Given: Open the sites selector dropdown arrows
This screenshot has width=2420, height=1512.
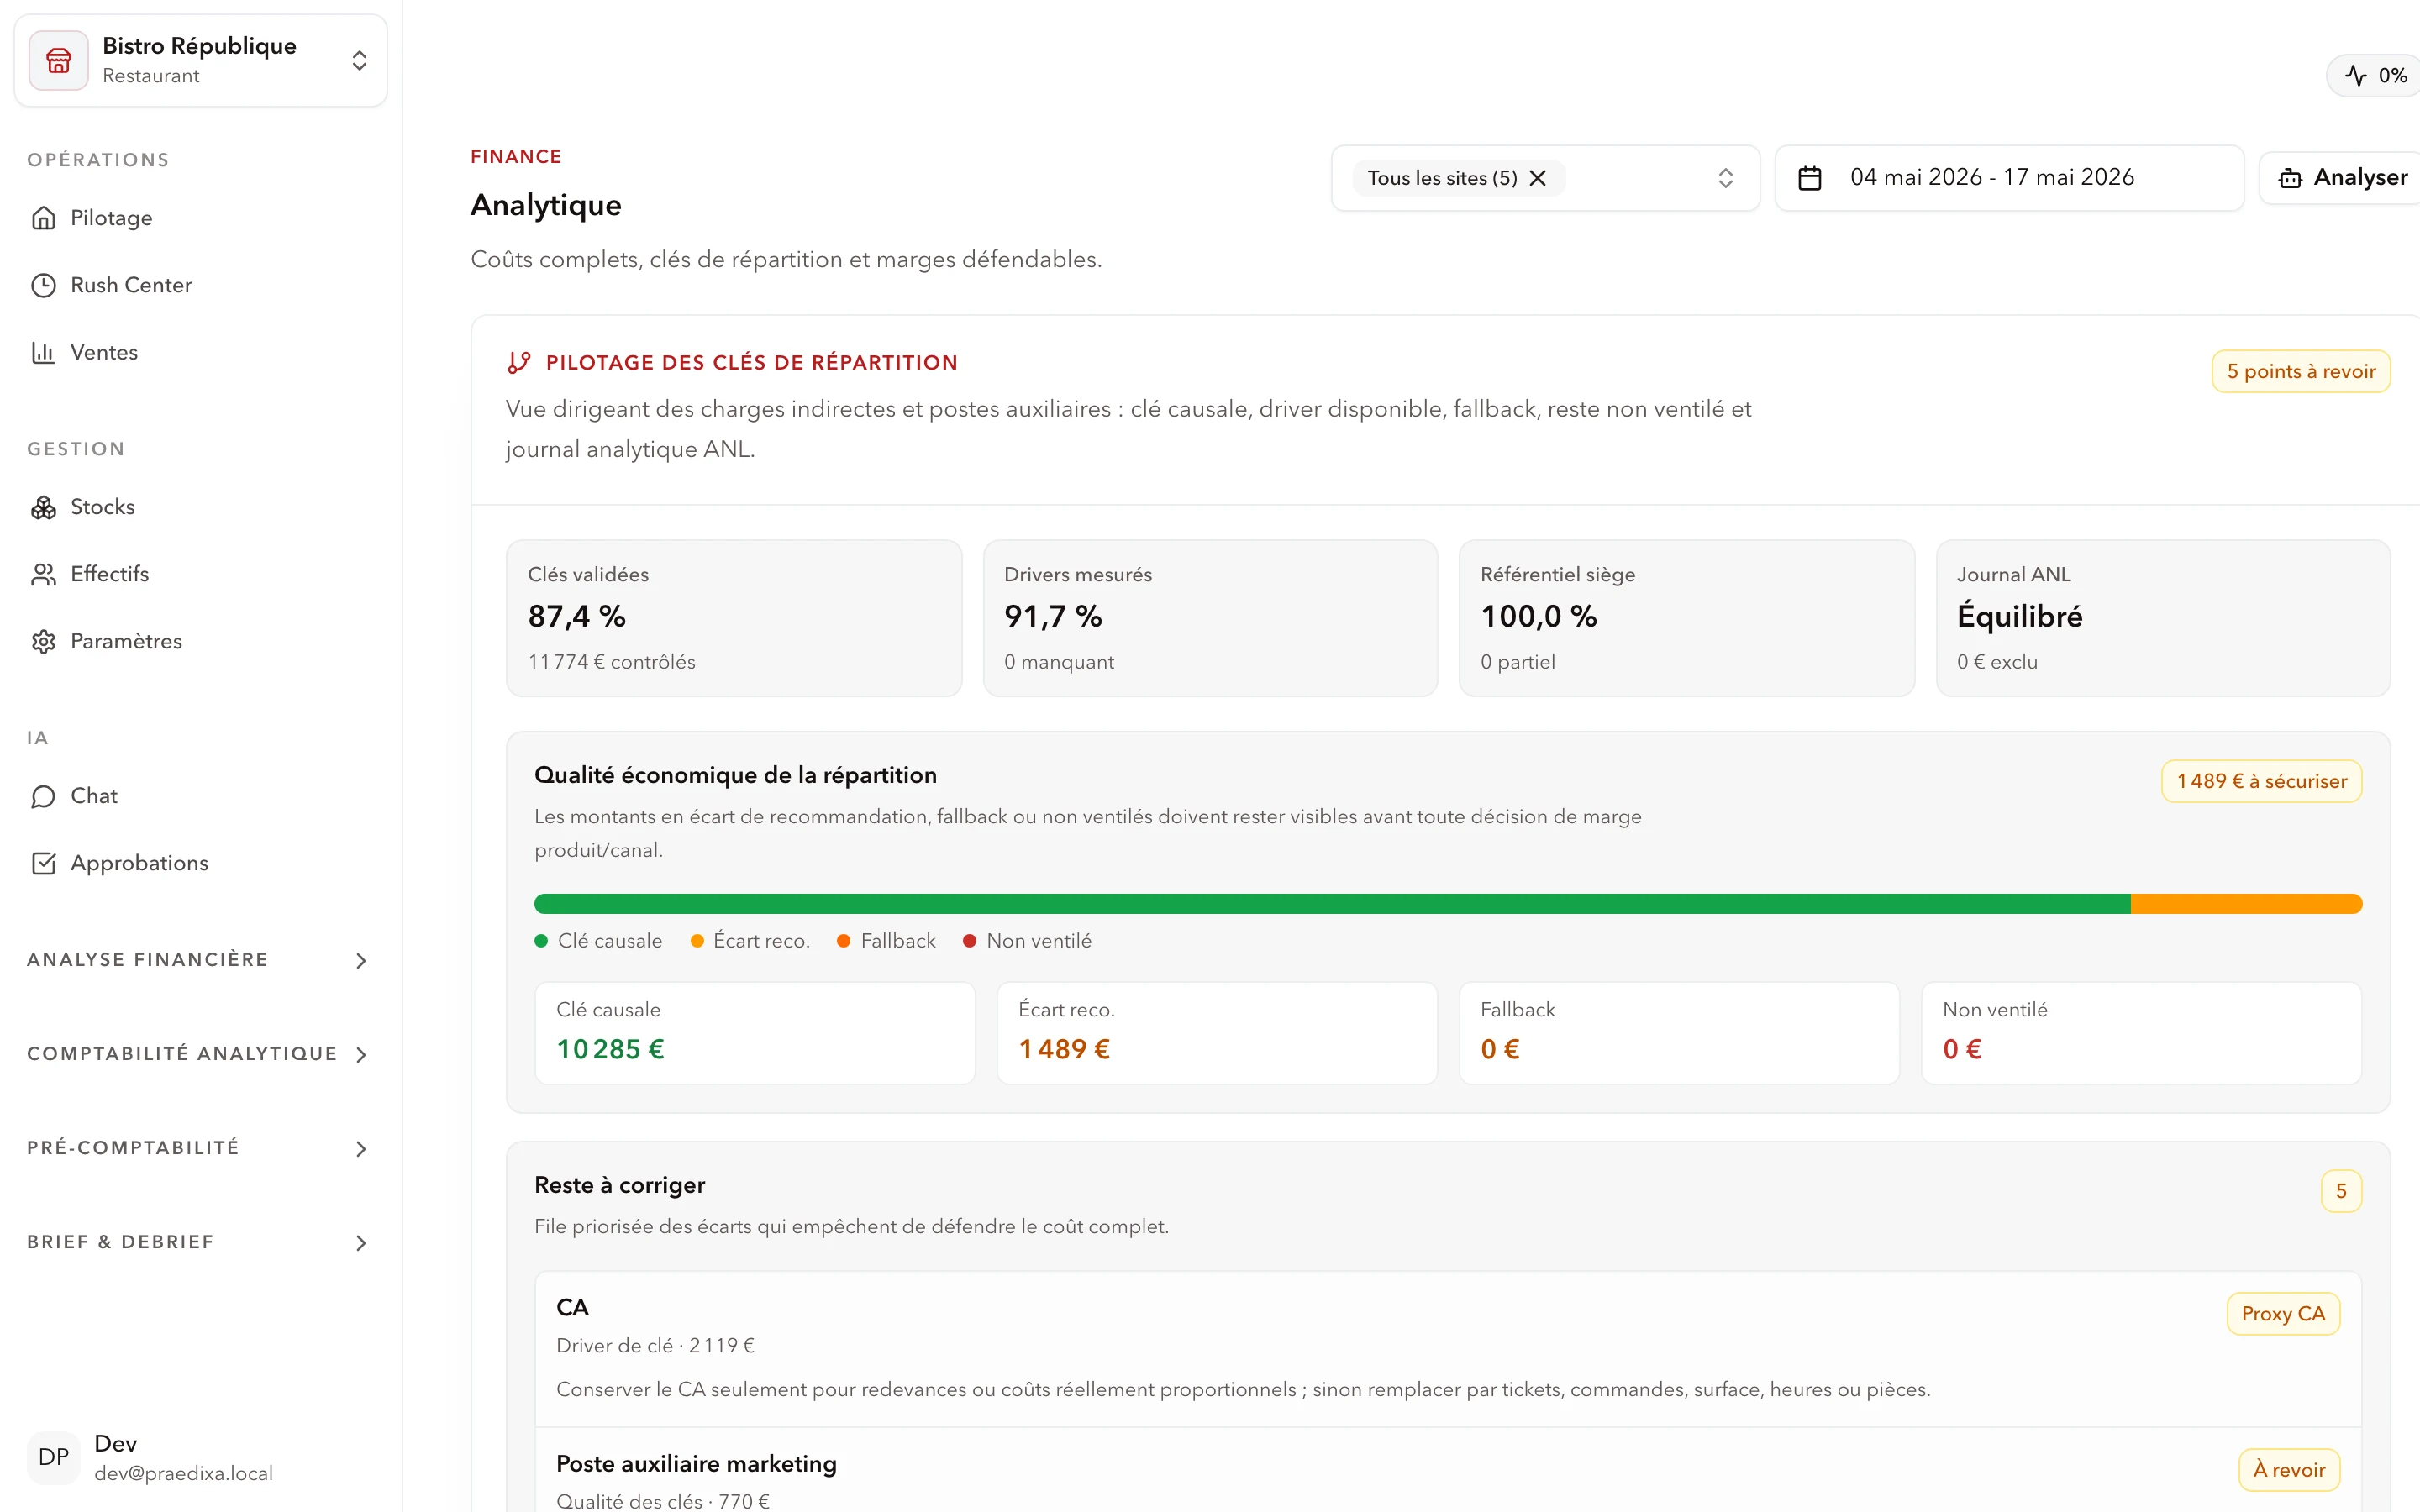Looking at the screenshot, I should coord(1725,178).
